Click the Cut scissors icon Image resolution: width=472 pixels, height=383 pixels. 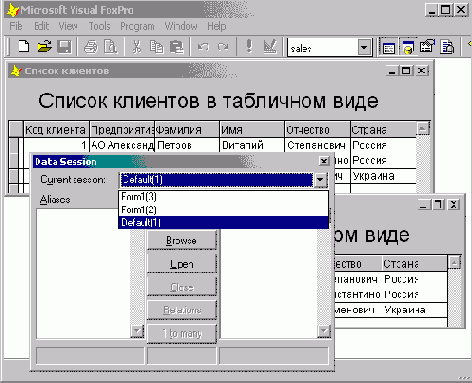(137, 47)
